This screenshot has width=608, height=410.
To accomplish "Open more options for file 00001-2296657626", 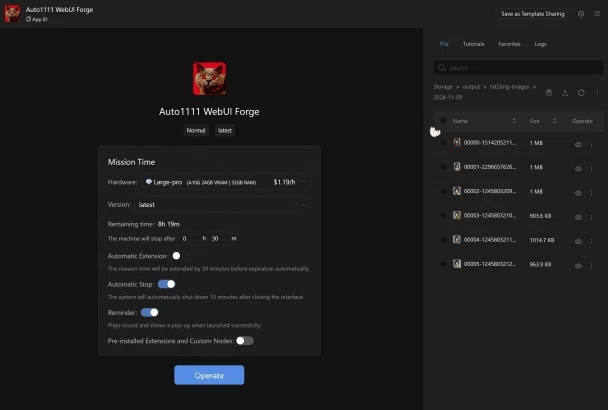I will 591,169.
